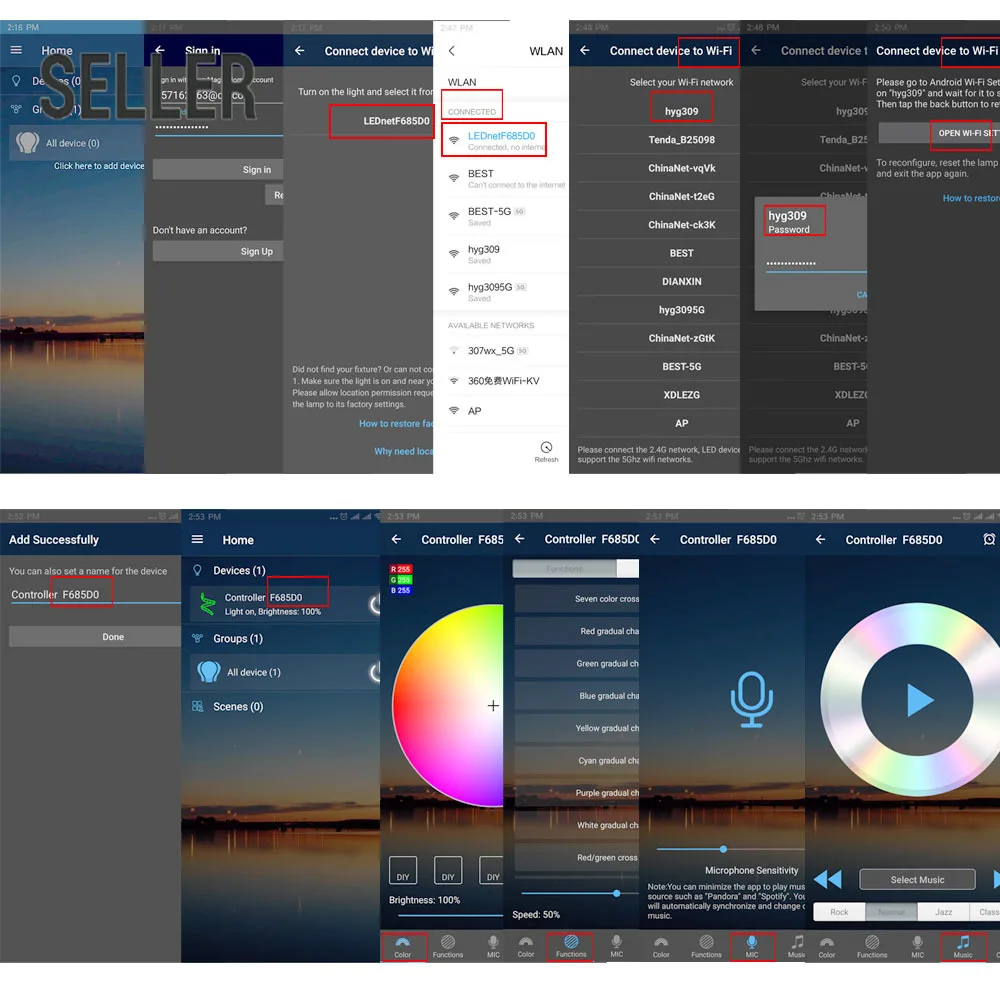The width and height of the screenshot is (1000, 1000).
Task: Toggle power for All device (1) group
Action: coord(375,672)
